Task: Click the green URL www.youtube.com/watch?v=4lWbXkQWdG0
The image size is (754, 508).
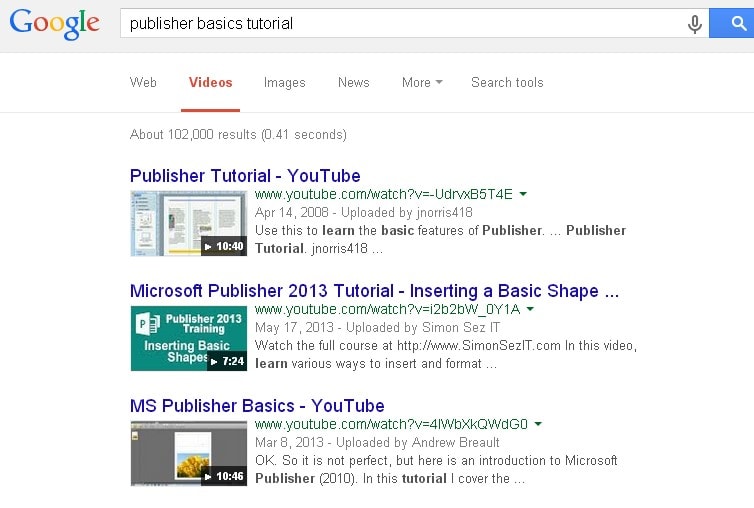Action: [391, 424]
